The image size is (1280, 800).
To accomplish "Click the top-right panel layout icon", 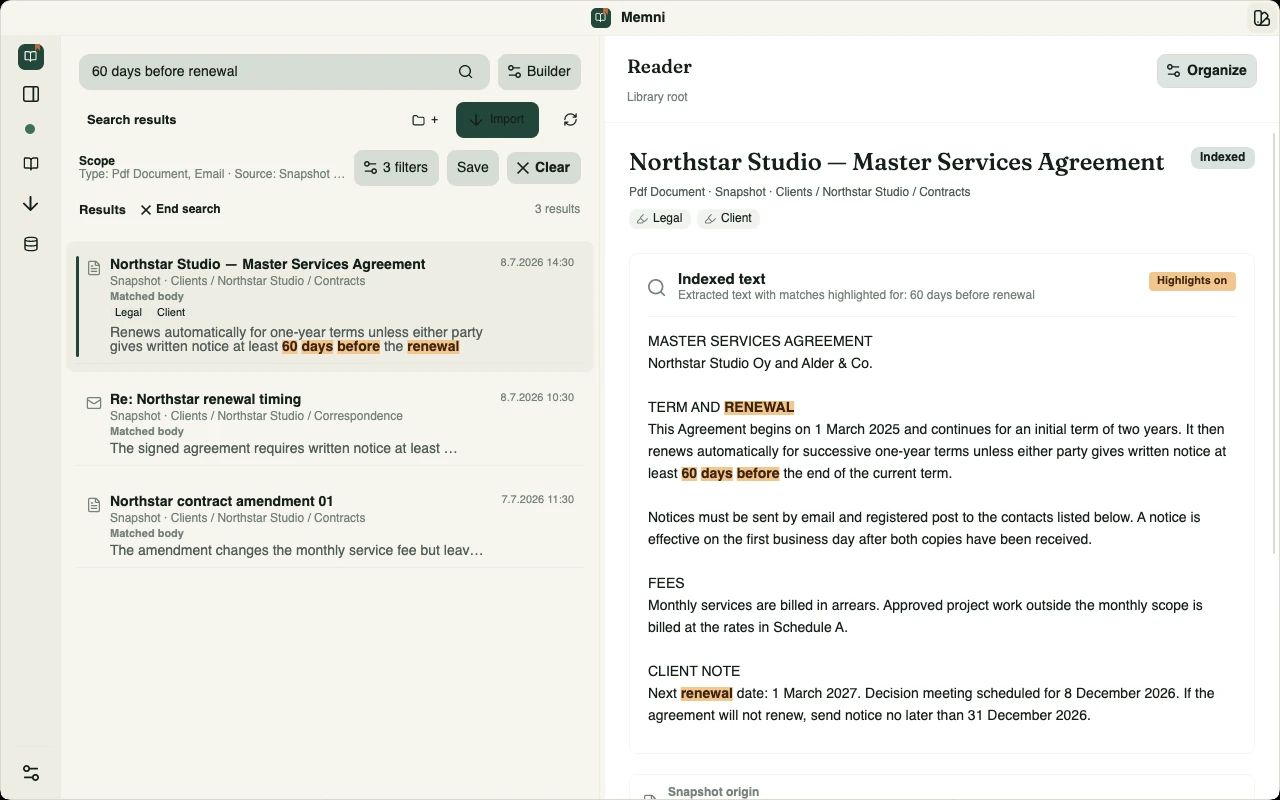I will (1262, 18).
